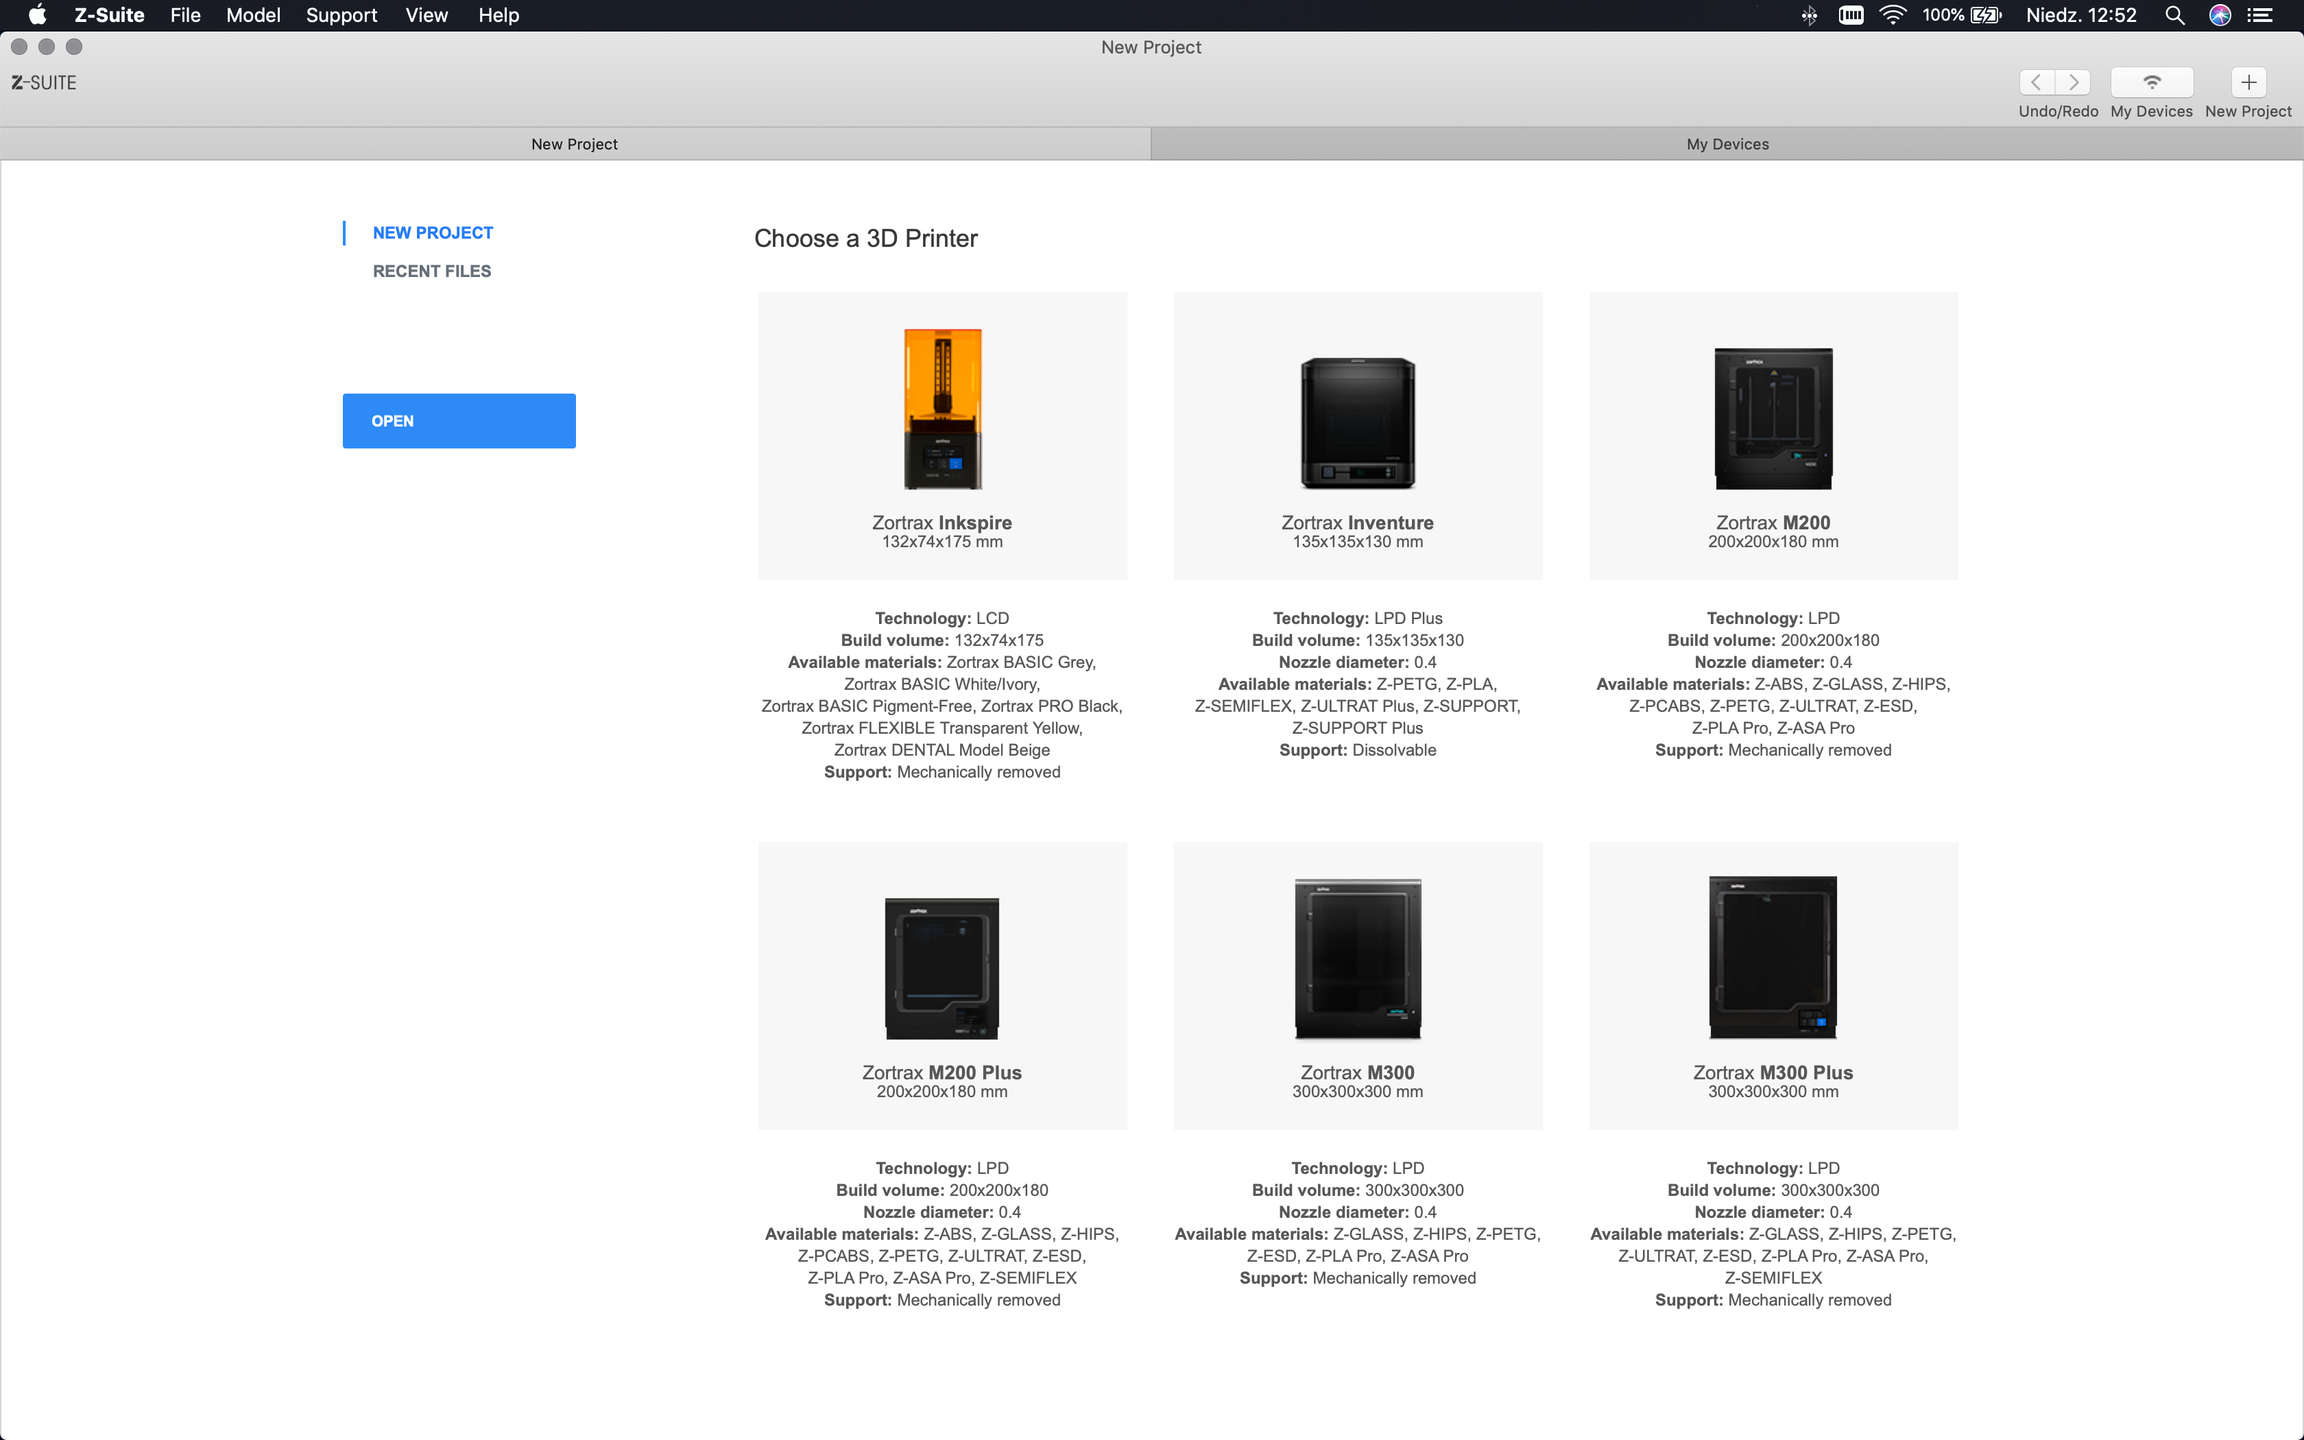2304x1440 pixels.
Task: Choose the Zortrax M300 printer image
Action: pyautogui.click(x=1358, y=959)
